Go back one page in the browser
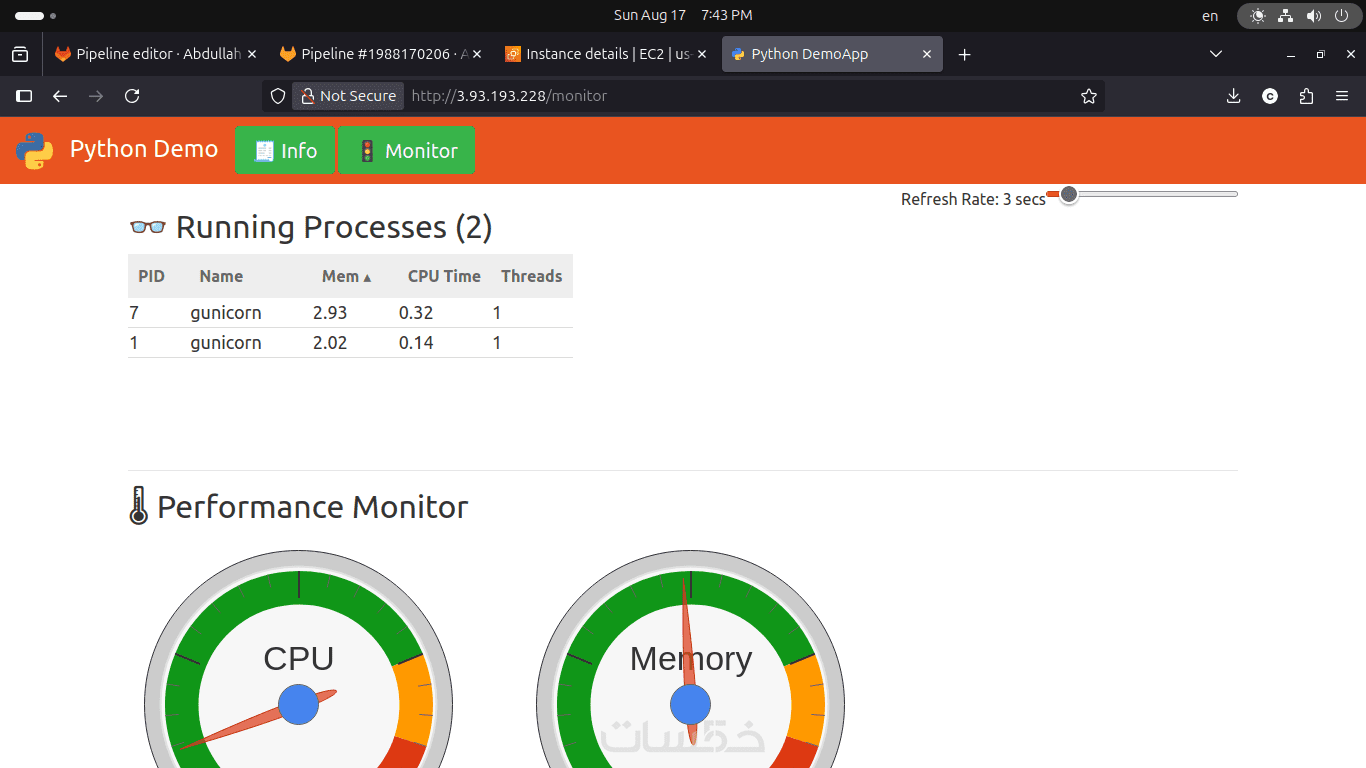This screenshot has width=1366, height=768. tap(60, 96)
